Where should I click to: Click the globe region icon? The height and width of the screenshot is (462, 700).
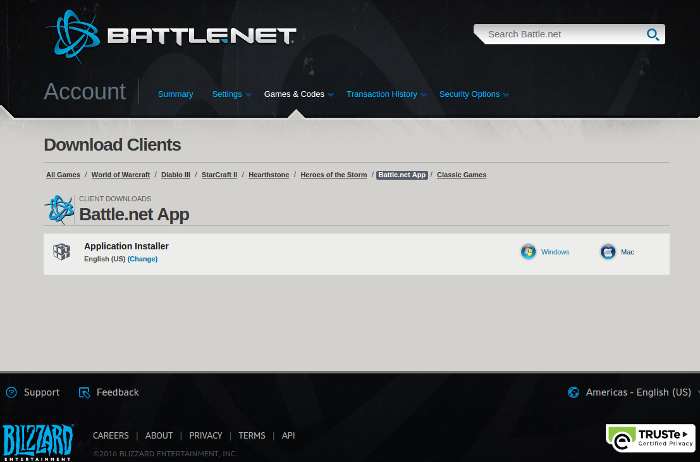click(573, 392)
